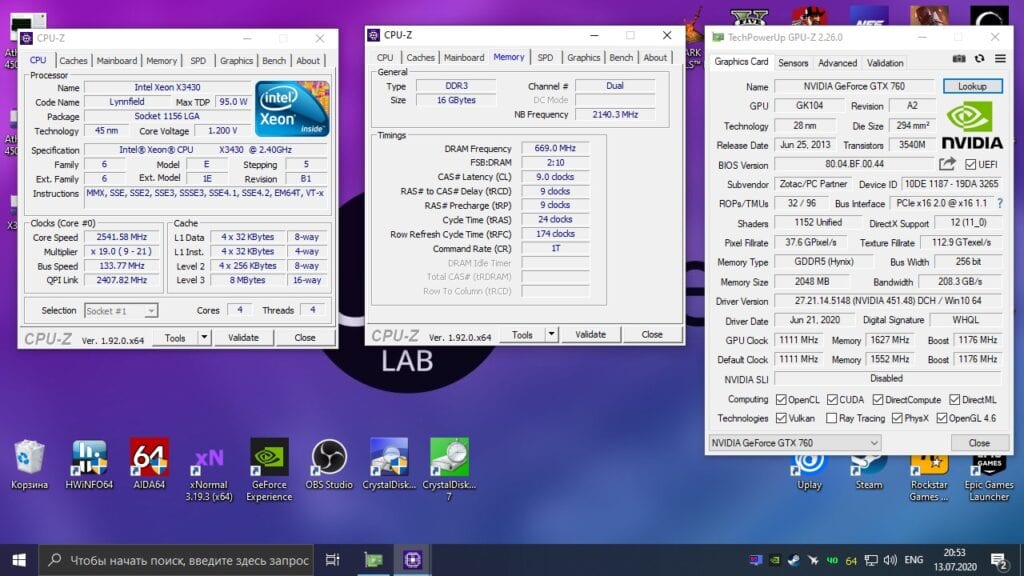Click NB Frequency value 2140.3 MHz

[x=615, y=114]
